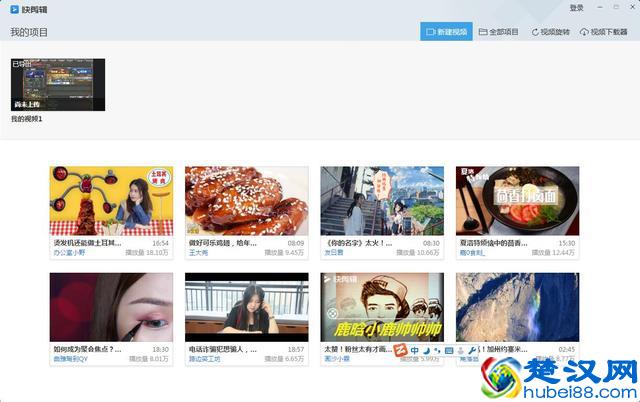This screenshot has width=640, height=402.
Task: Click the 新建视频 button
Action: pyautogui.click(x=446, y=31)
